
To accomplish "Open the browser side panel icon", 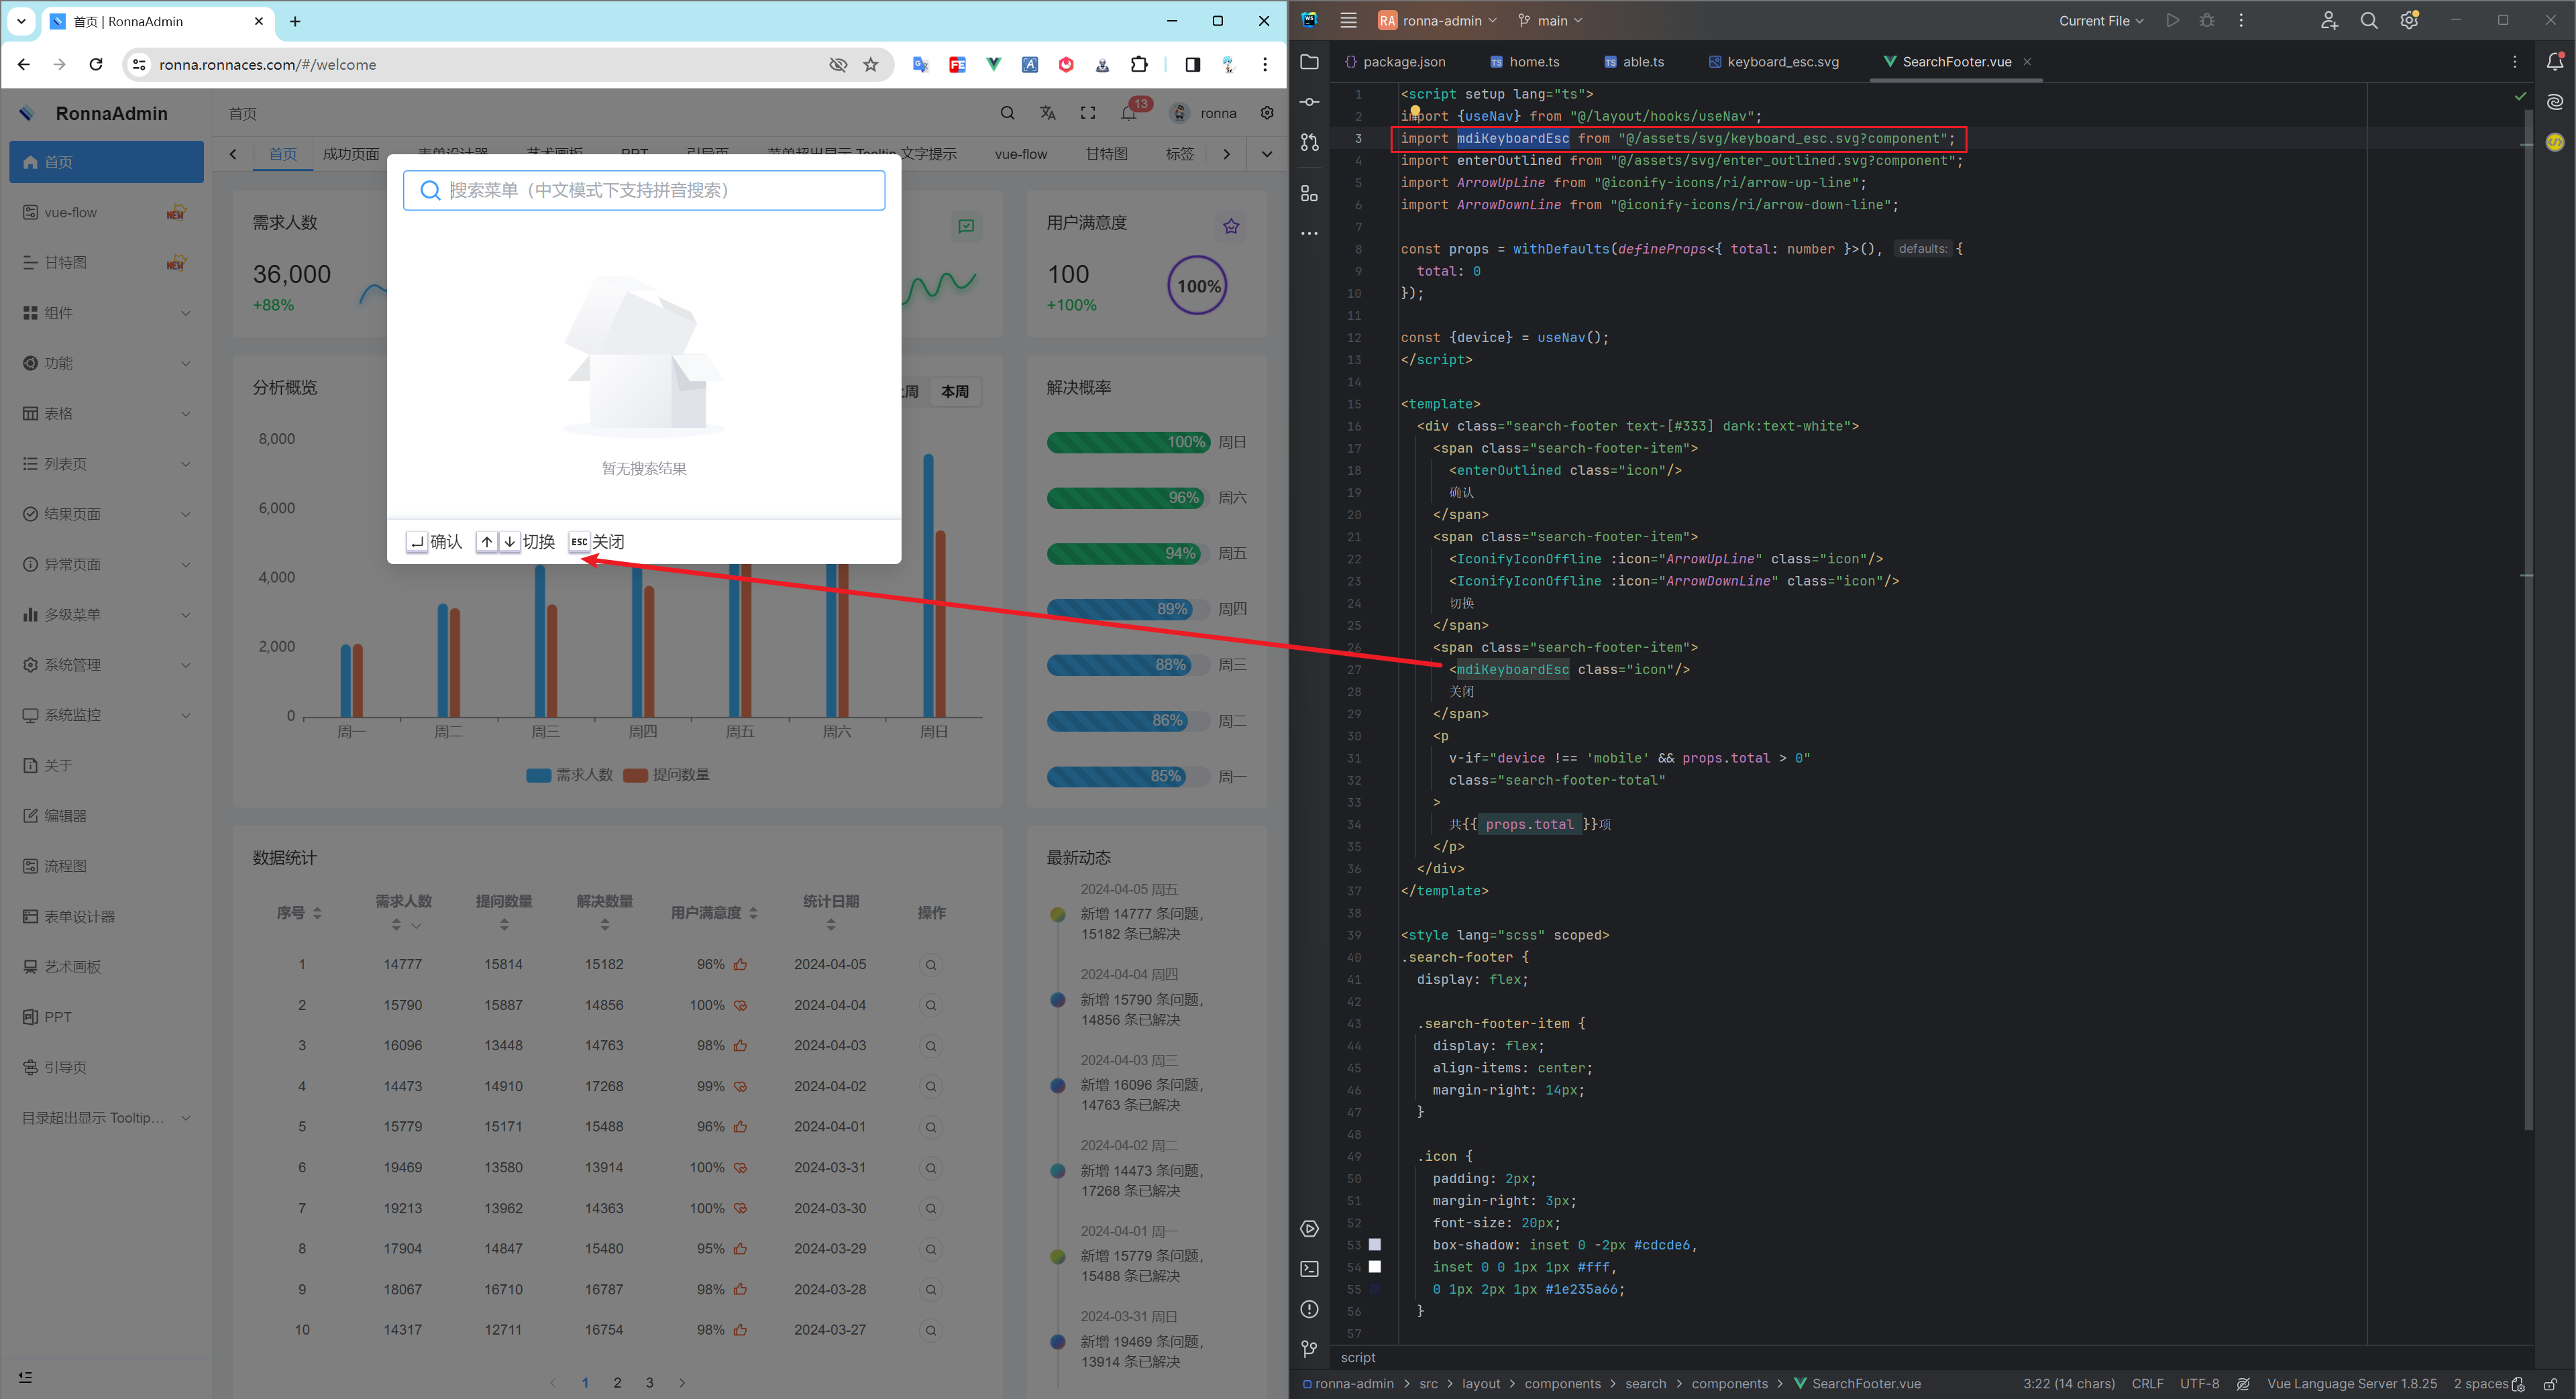I will click(1192, 64).
